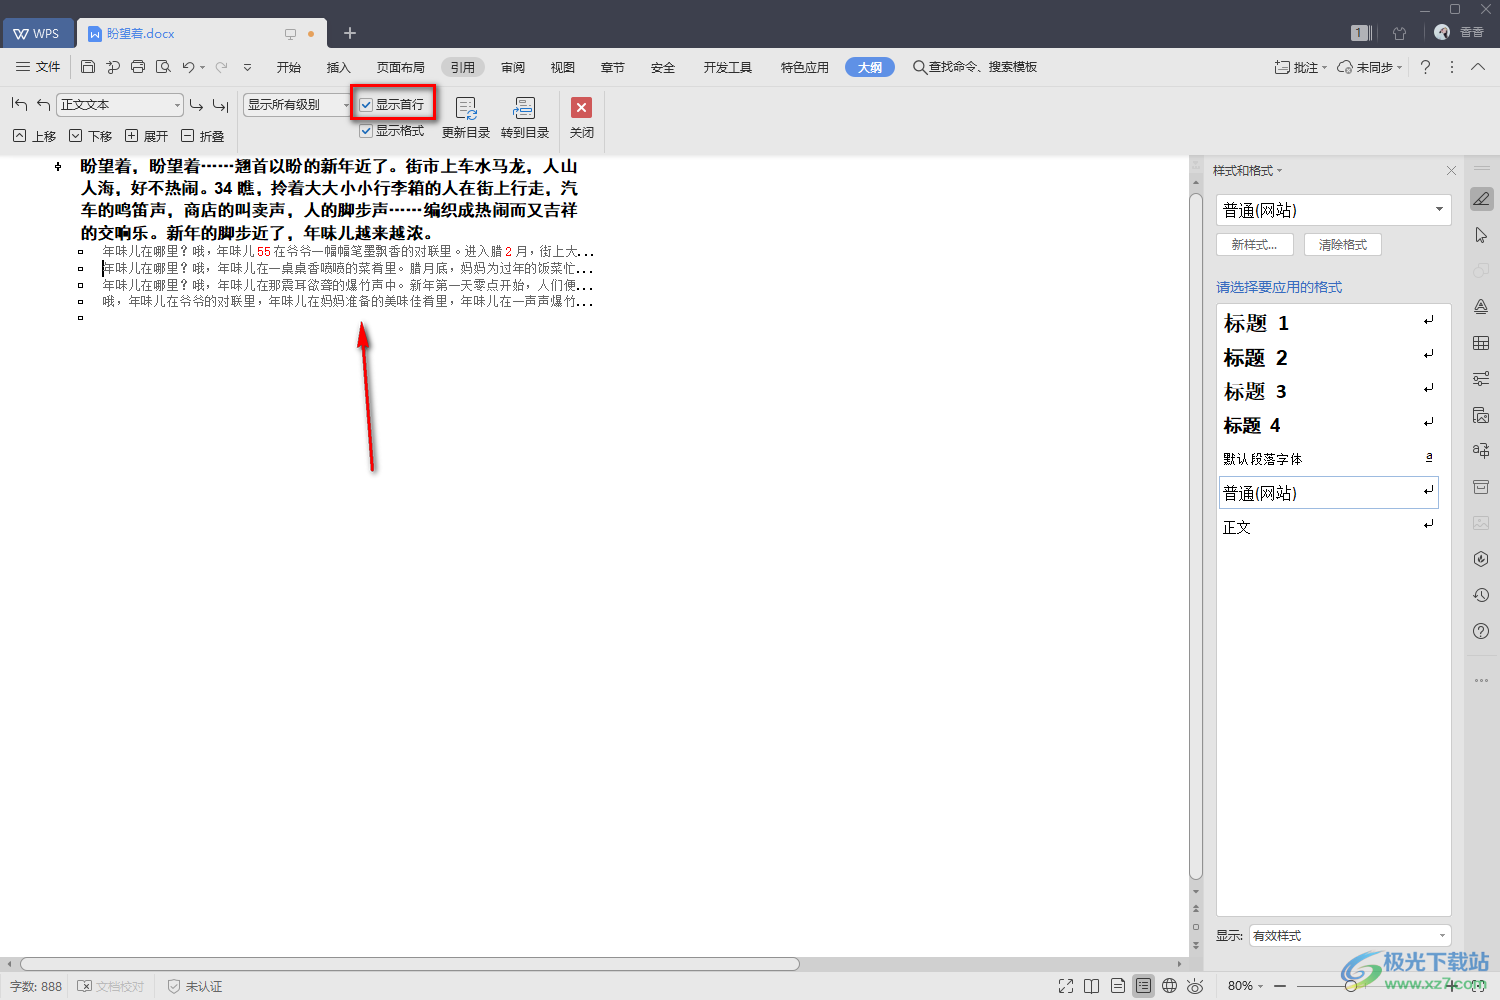This screenshot has height=1000, width=1500.
Task: Click Update Table of Contents (更新目录)
Action: tap(466, 117)
